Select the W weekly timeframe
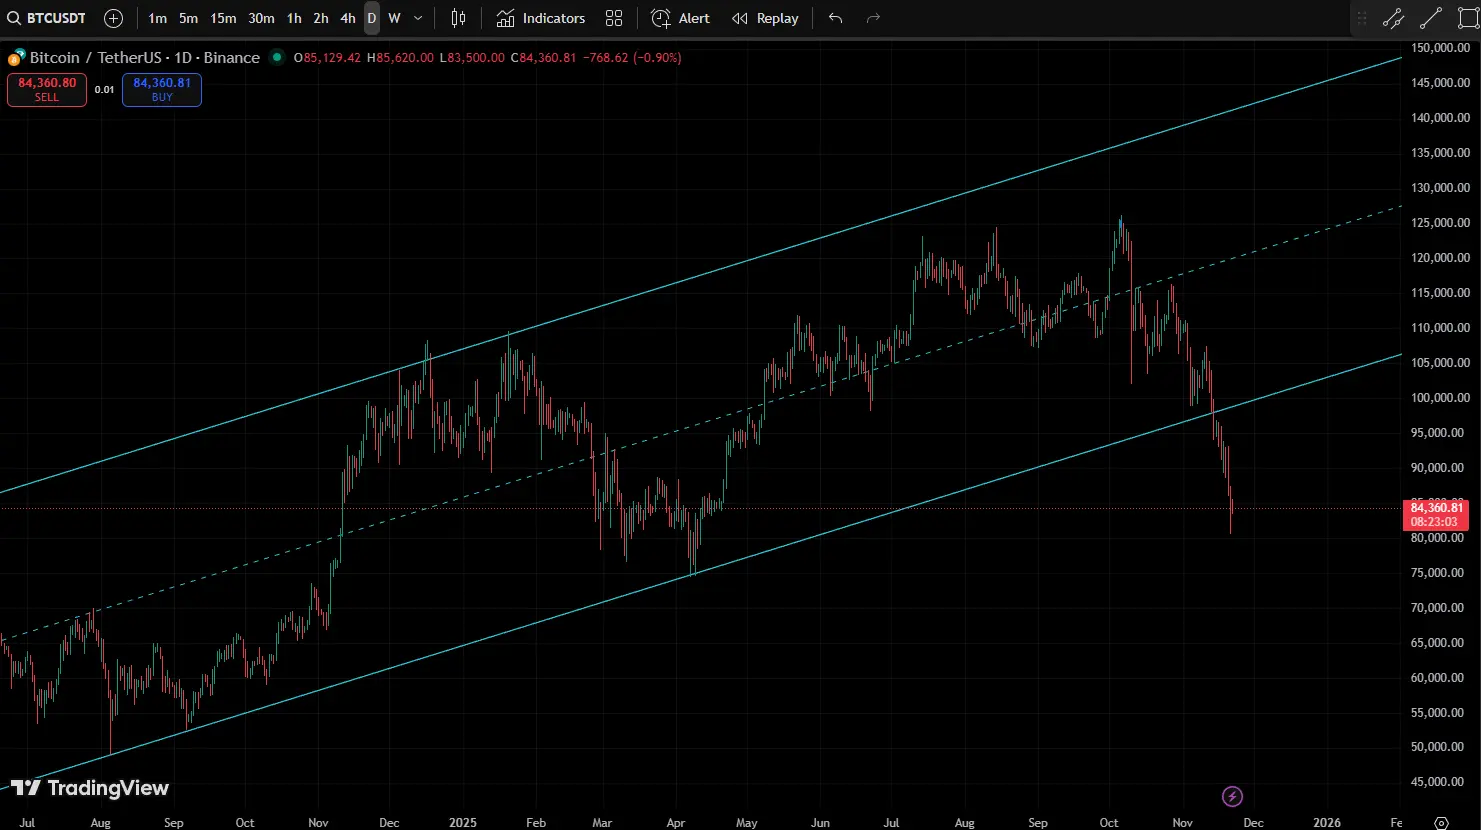Image resolution: width=1481 pixels, height=830 pixels. click(394, 18)
